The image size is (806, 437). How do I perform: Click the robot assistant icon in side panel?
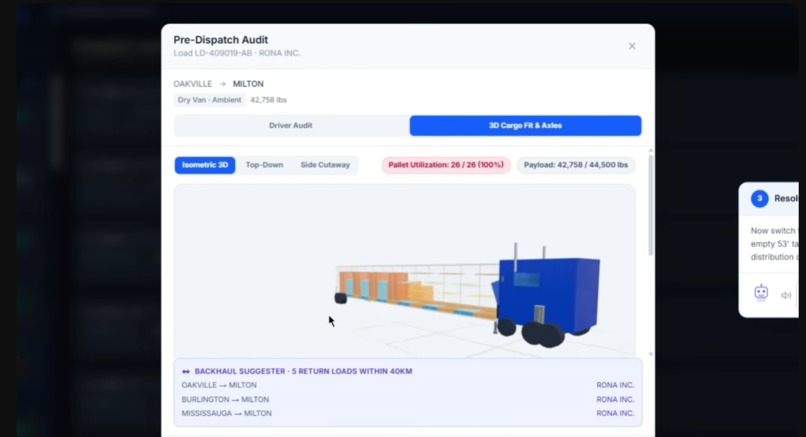(761, 293)
